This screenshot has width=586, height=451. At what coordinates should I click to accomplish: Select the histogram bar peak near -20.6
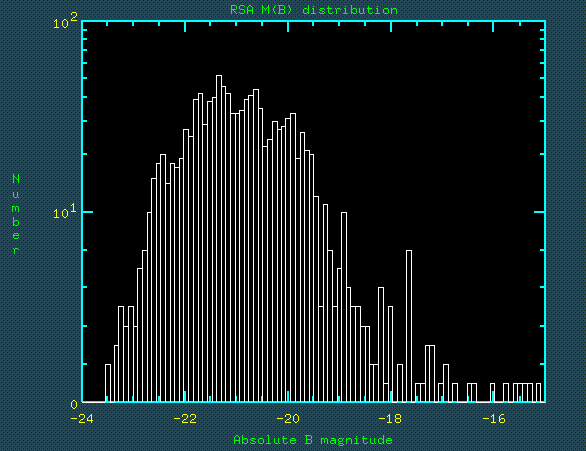tap(256, 246)
